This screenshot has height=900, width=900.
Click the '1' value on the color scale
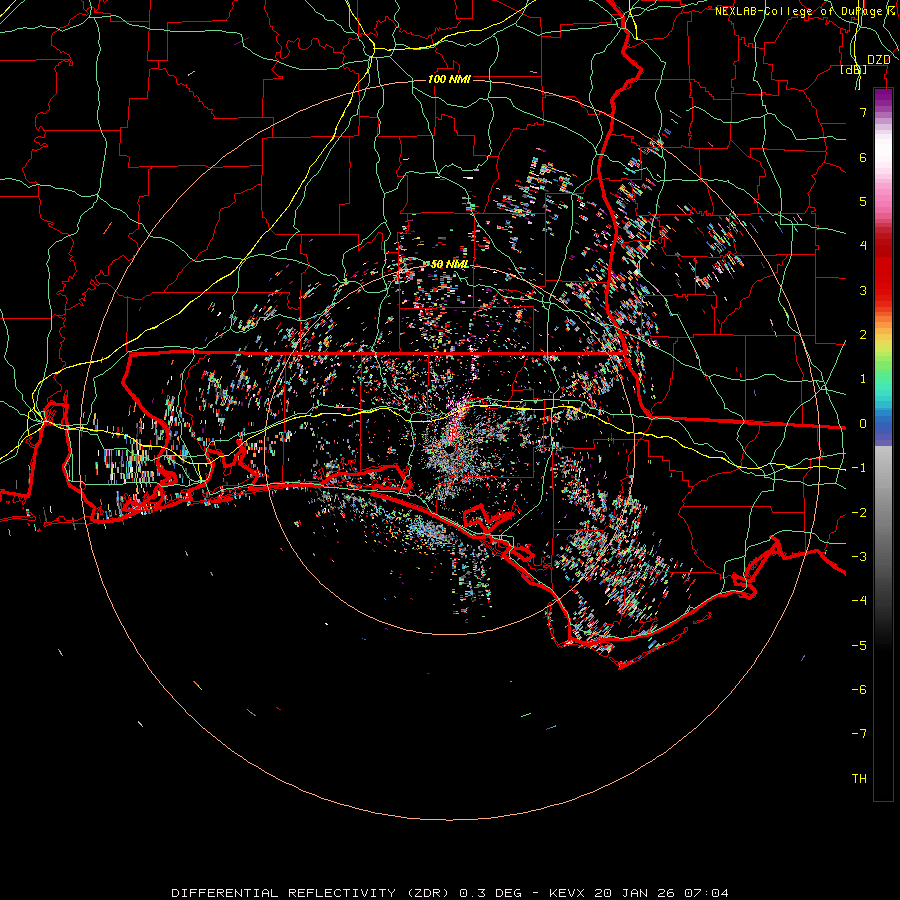pyautogui.click(x=863, y=379)
